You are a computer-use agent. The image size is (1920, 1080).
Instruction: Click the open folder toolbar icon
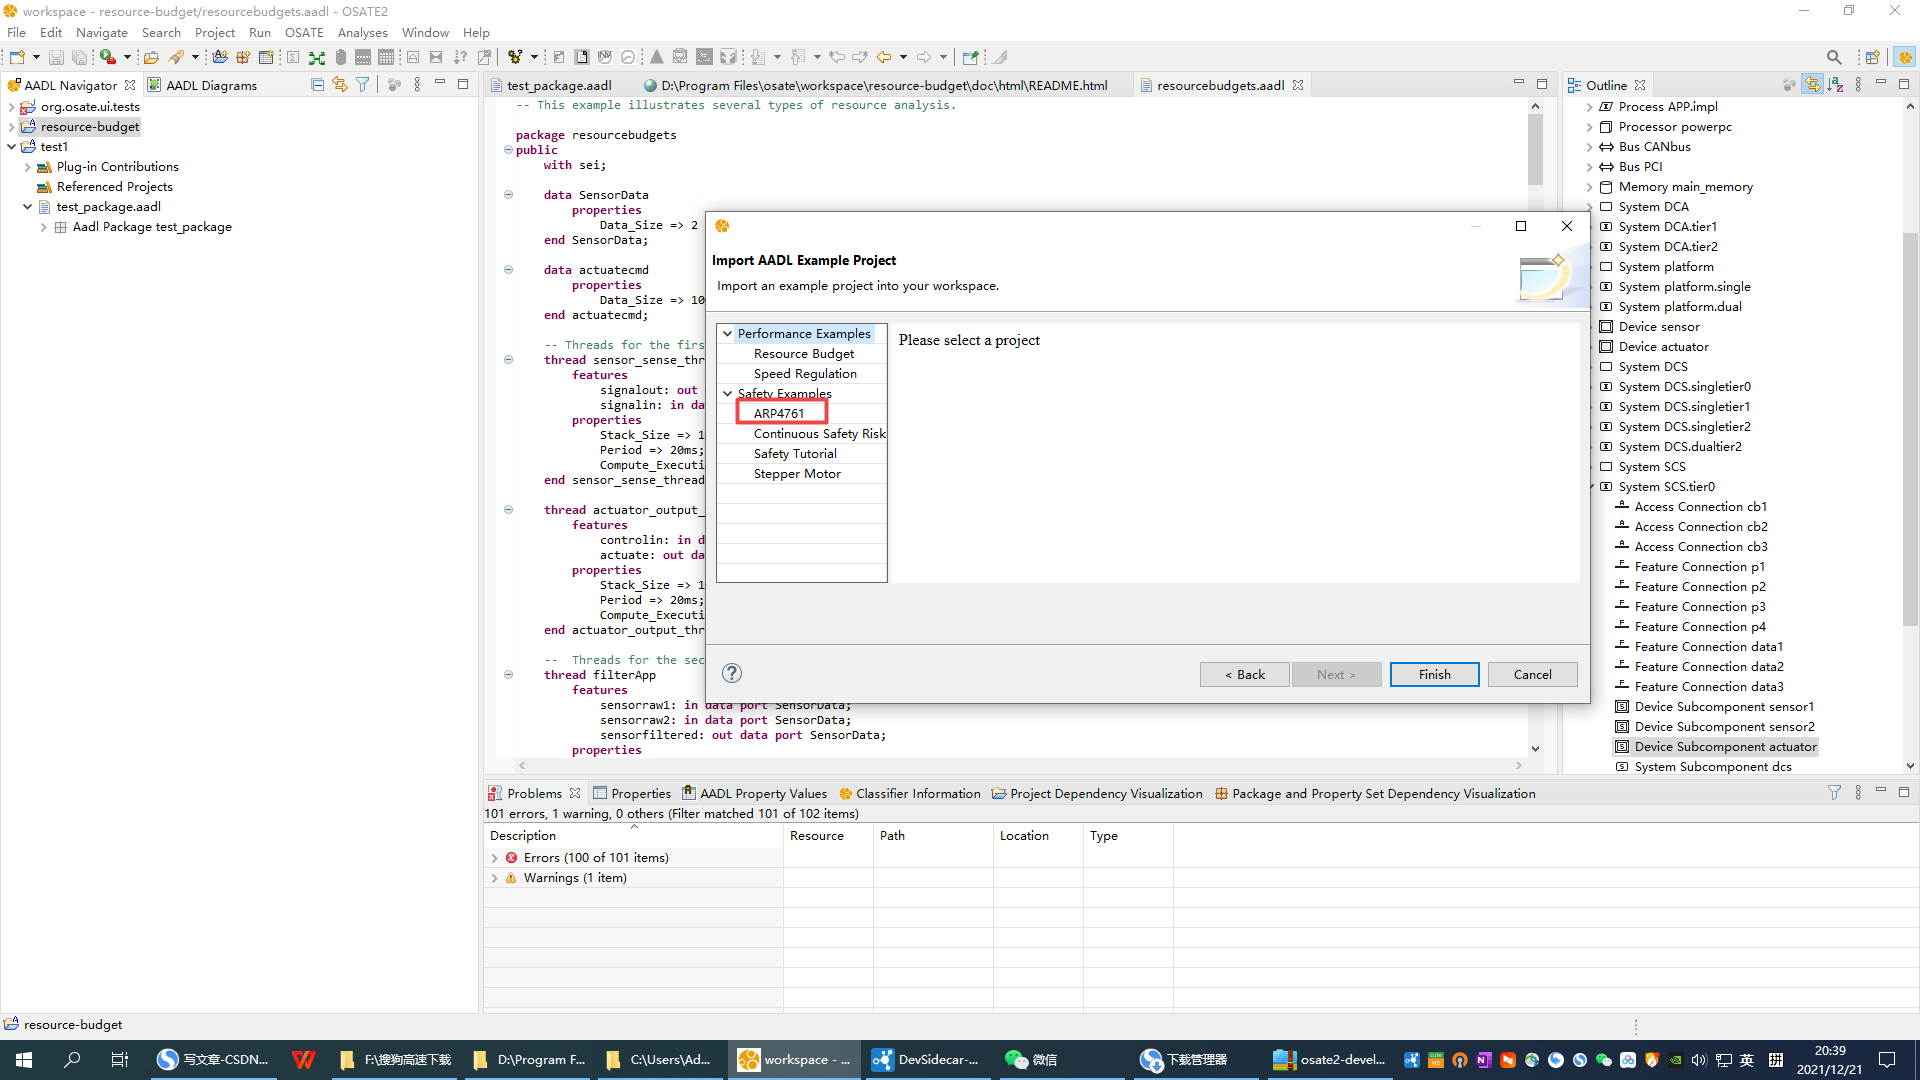[x=151, y=57]
